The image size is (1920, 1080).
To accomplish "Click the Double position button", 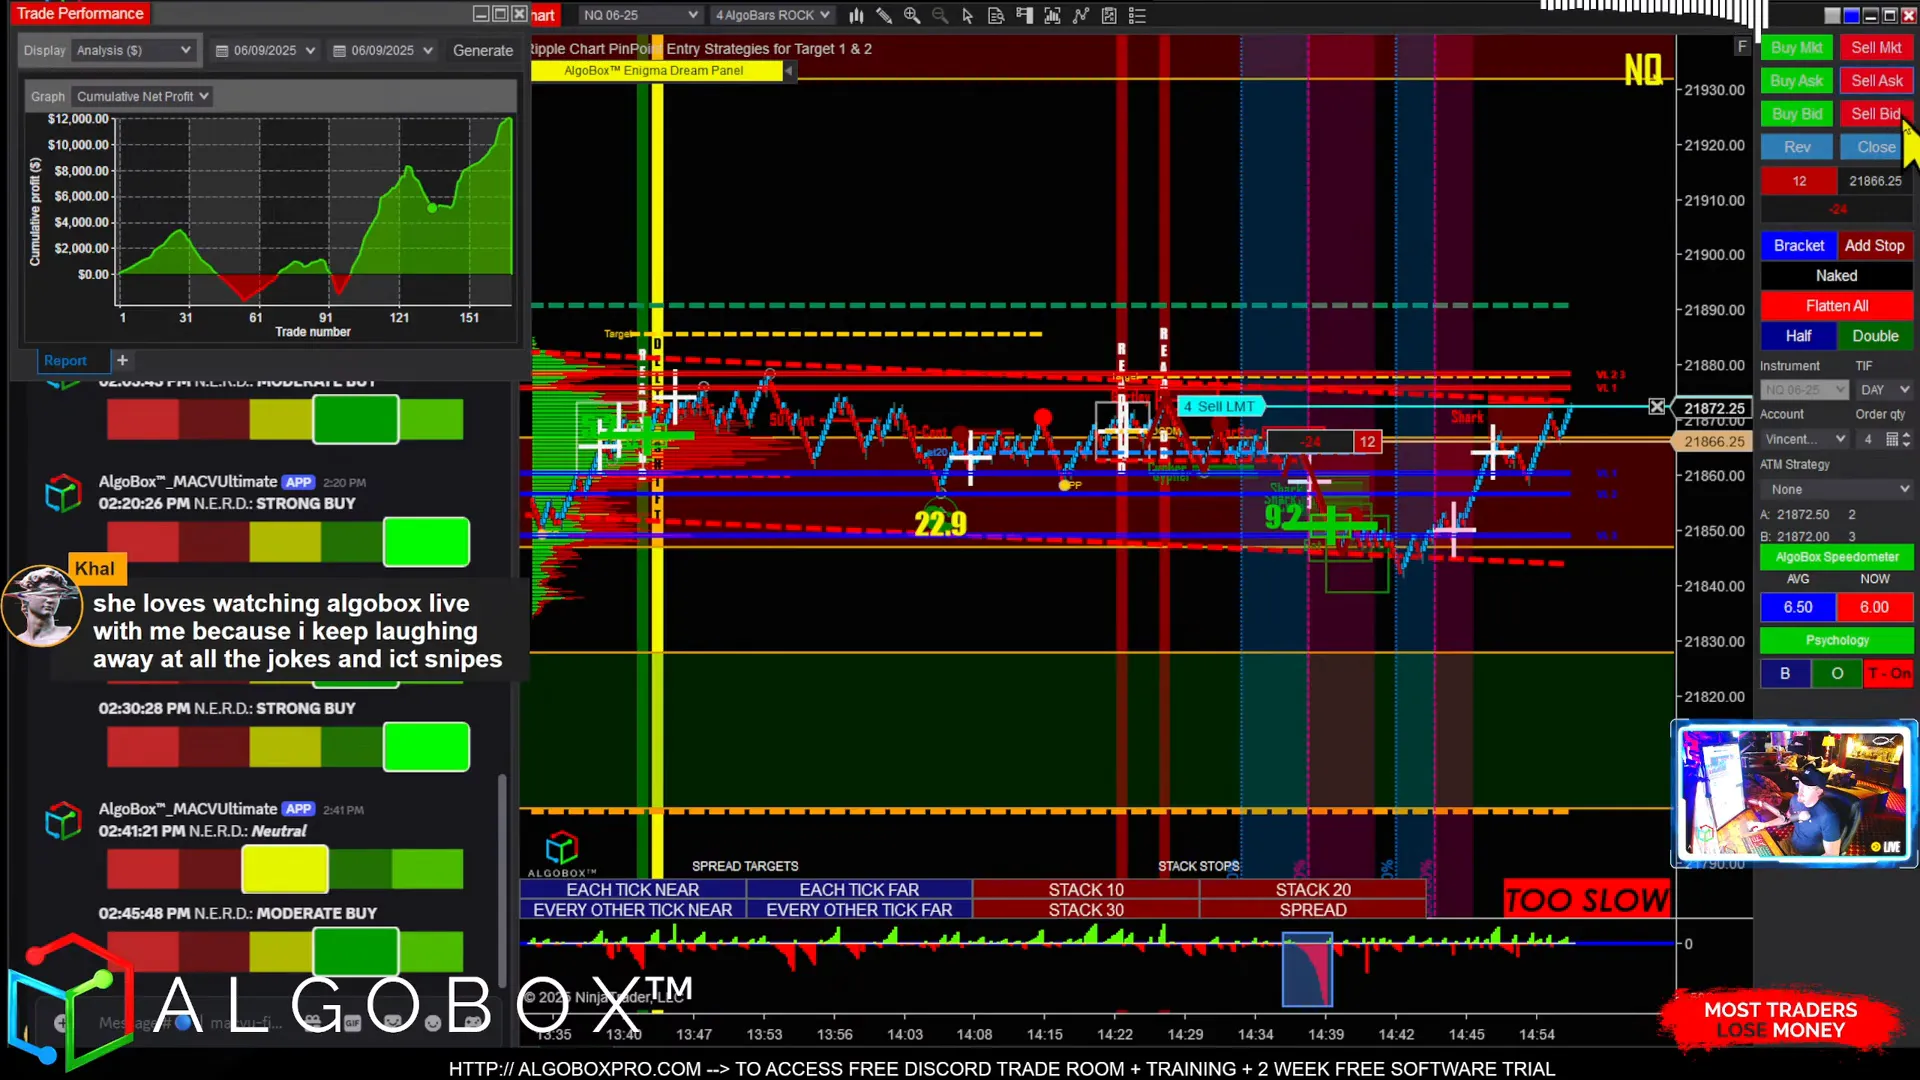I will click(1875, 336).
